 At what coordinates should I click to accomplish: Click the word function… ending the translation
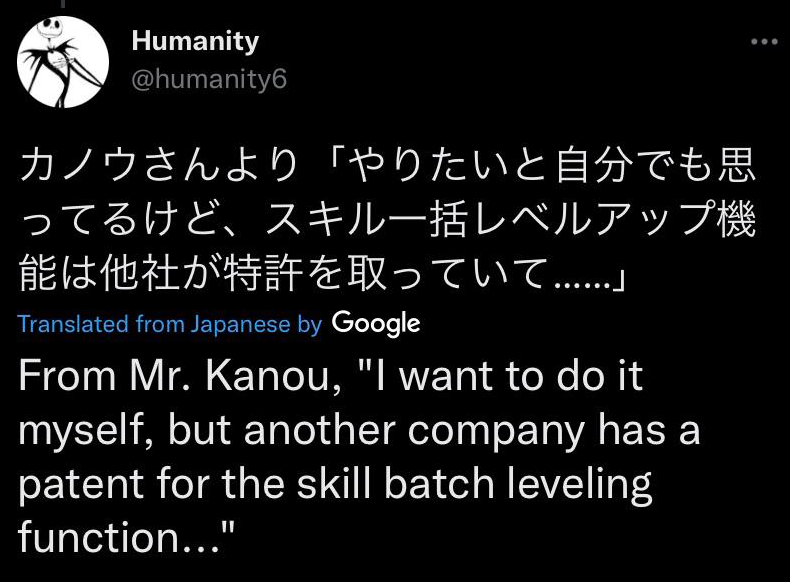click(119, 538)
